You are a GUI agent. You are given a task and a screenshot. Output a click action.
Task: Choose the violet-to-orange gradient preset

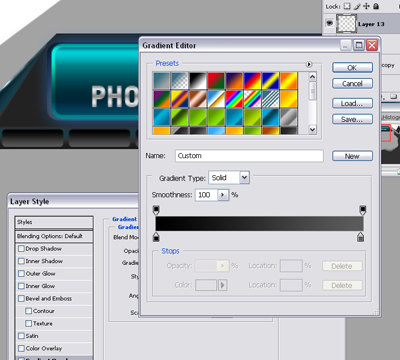pos(234,81)
